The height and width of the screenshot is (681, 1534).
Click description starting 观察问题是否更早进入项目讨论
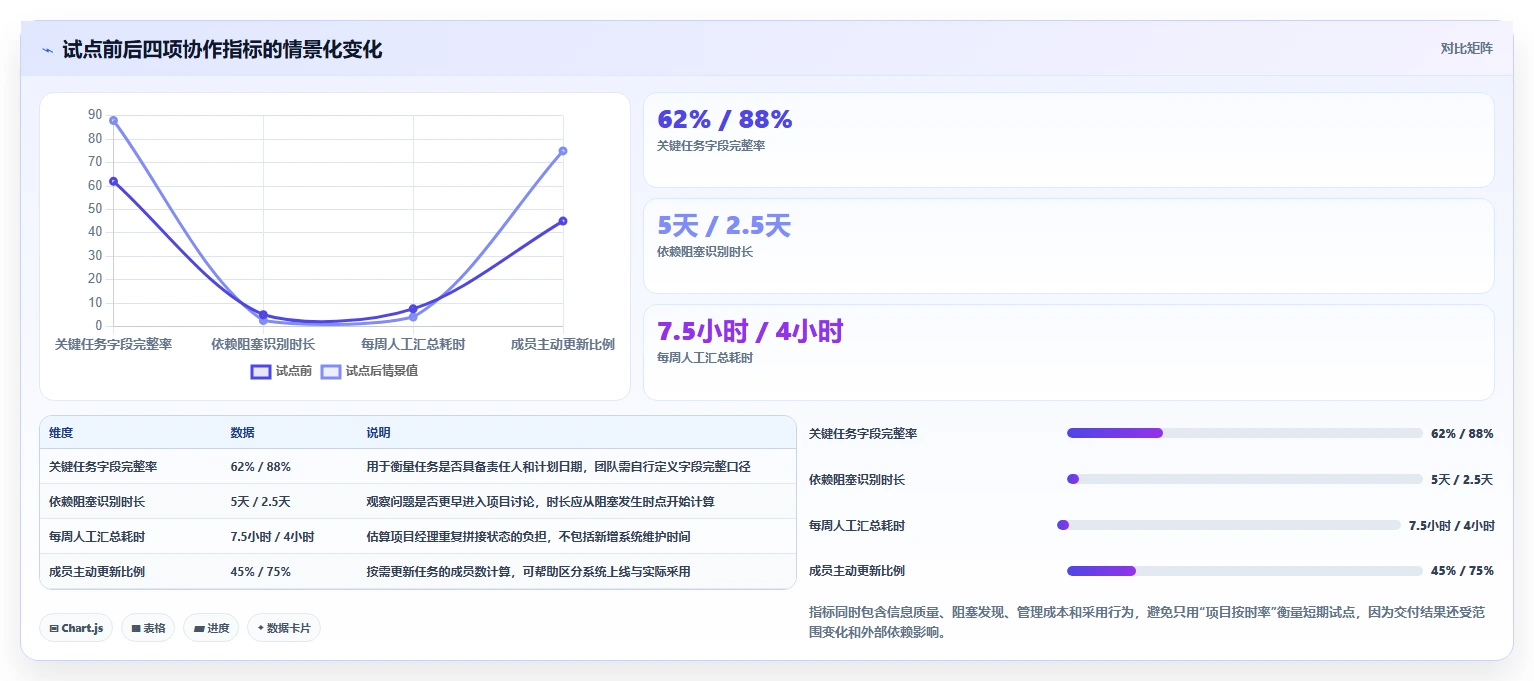(540, 502)
